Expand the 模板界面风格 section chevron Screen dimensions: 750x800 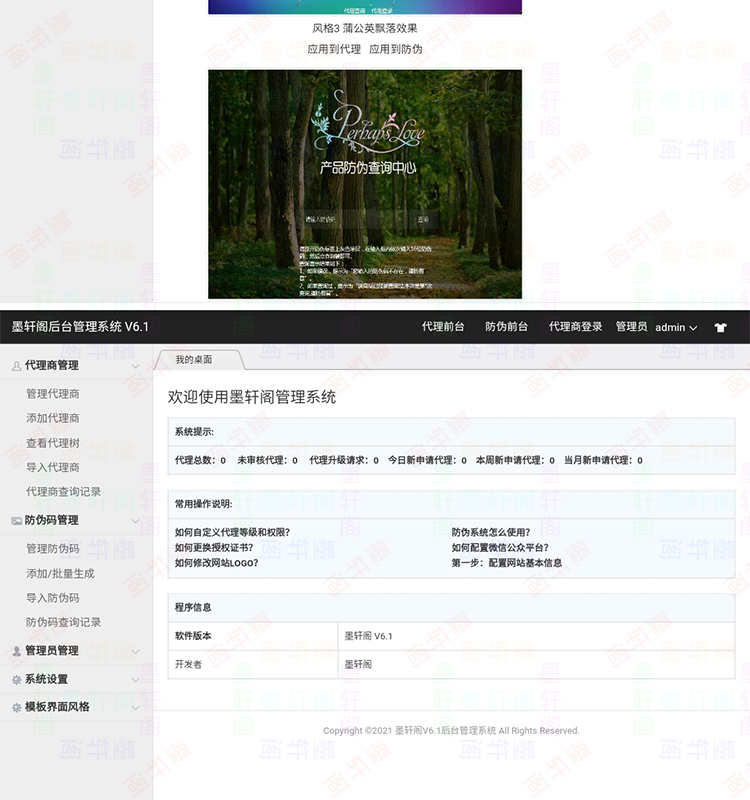pos(135,708)
